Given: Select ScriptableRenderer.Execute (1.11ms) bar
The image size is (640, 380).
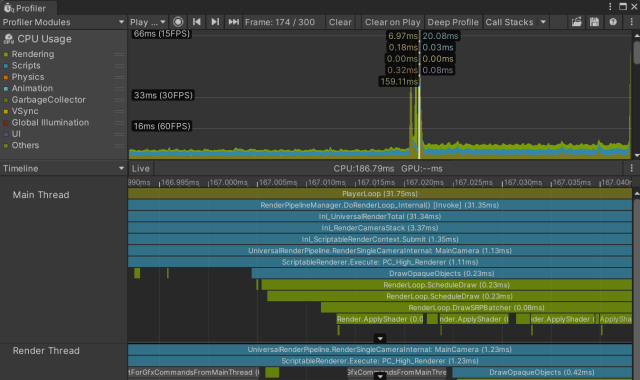Looking at the screenshot, I should 380,262.
